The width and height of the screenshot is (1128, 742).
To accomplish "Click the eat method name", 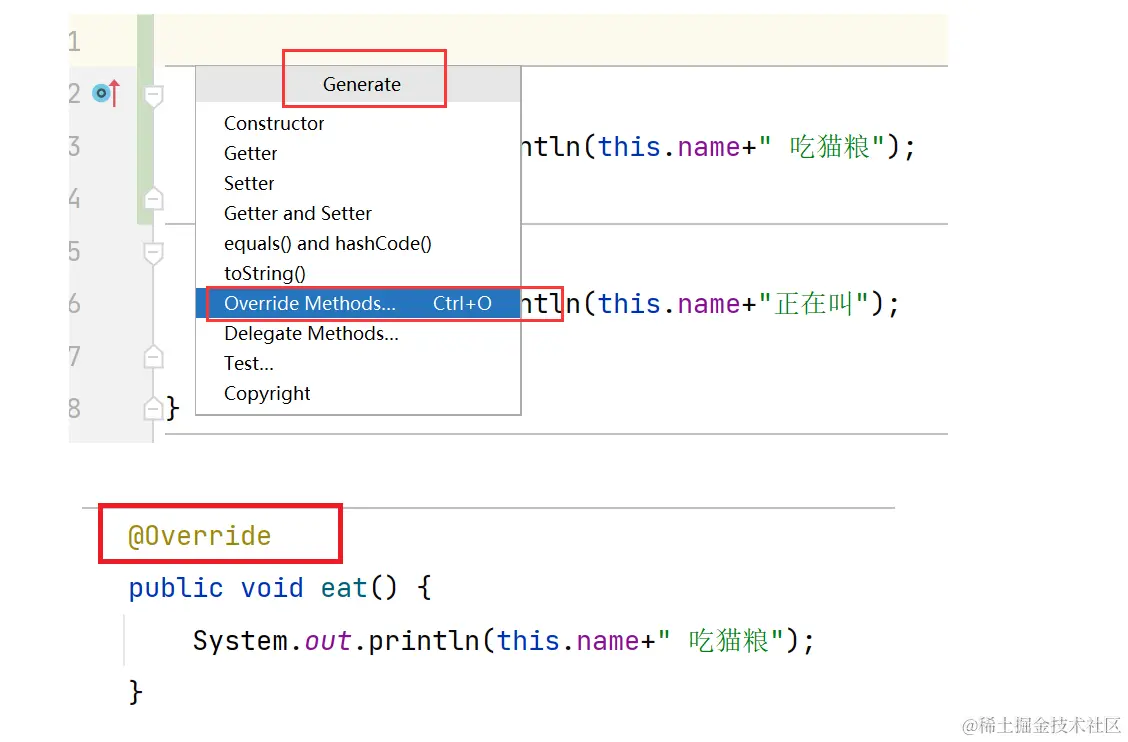I will [344, 588].
